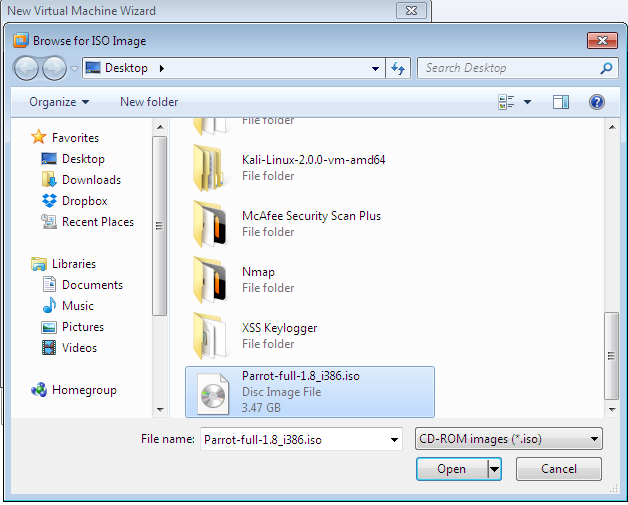The image size is (628, 505).
Task: Open CD-ROM images (*.iso) file type dropdown
Action: (509, 439)
